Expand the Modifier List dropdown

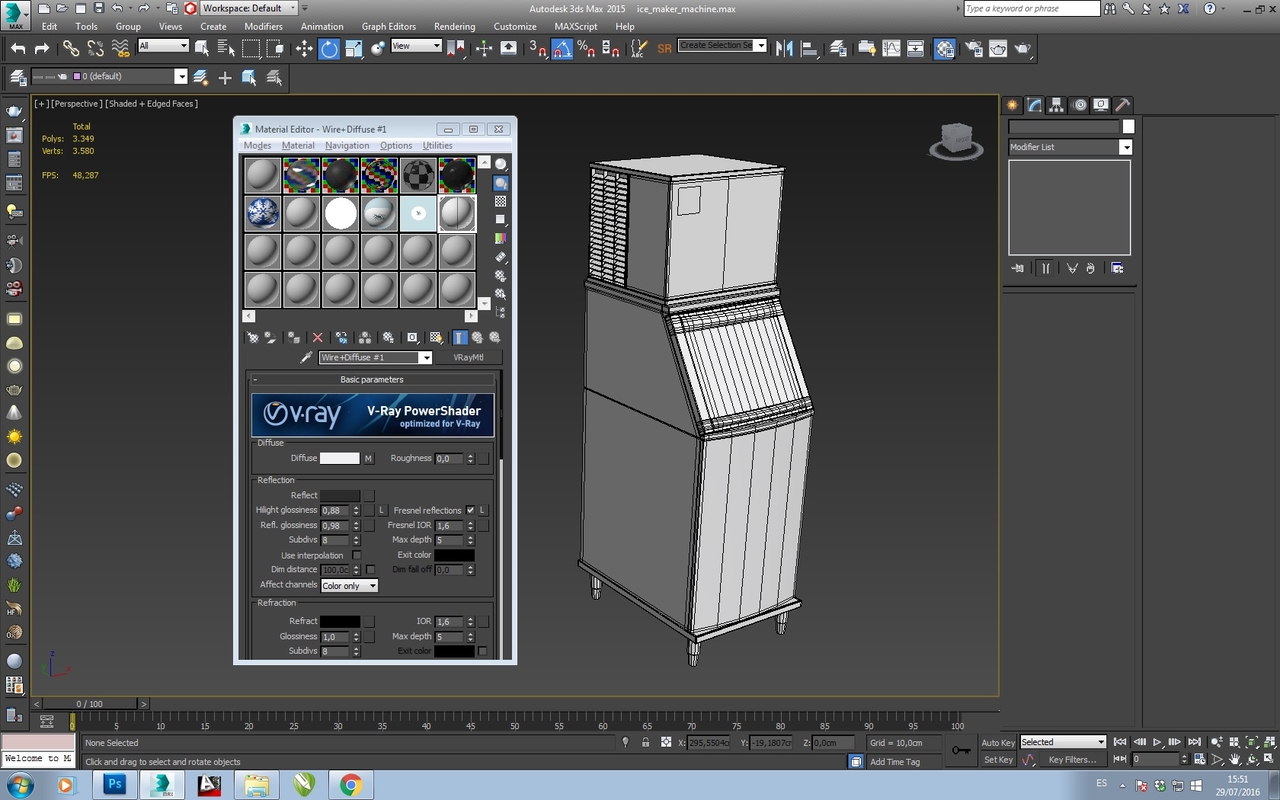point(1070,147)
